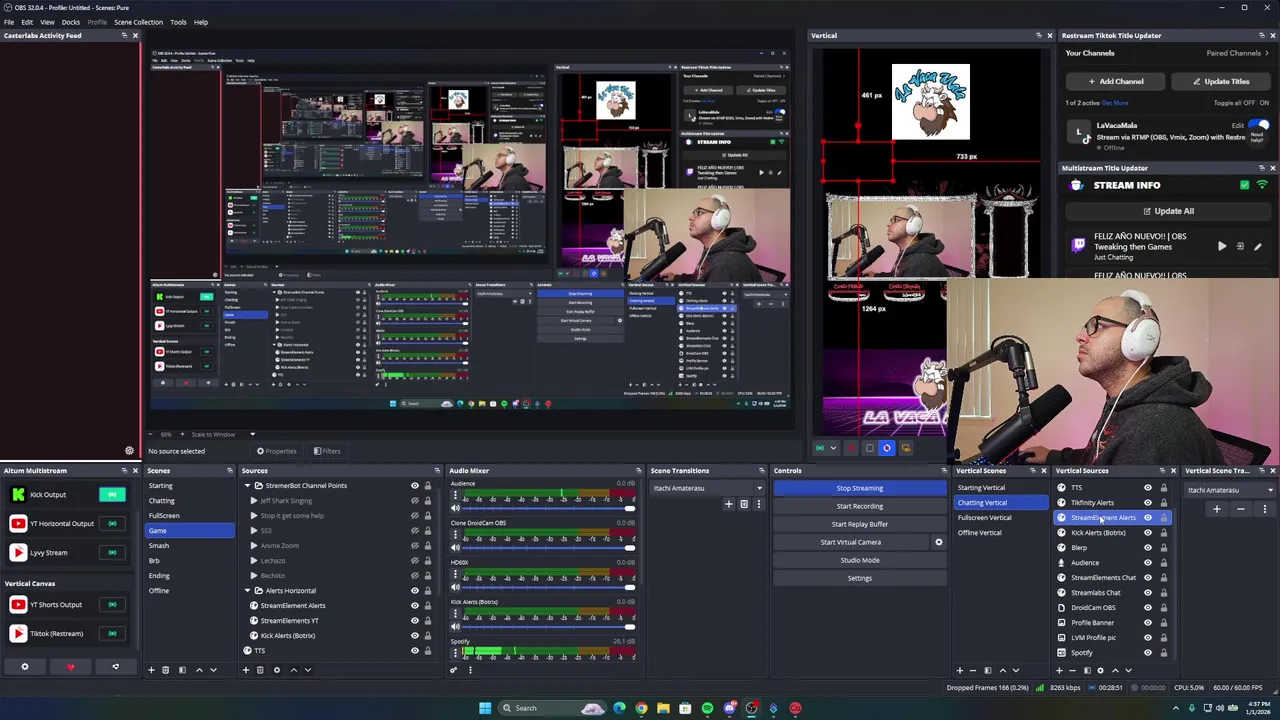
Task: Click Add Channel in Restream dock
Action: [x=1115, y=81]
